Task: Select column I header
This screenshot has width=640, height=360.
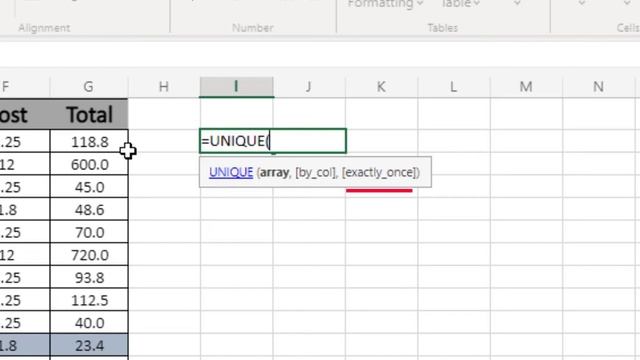Action: pos(236,87)
